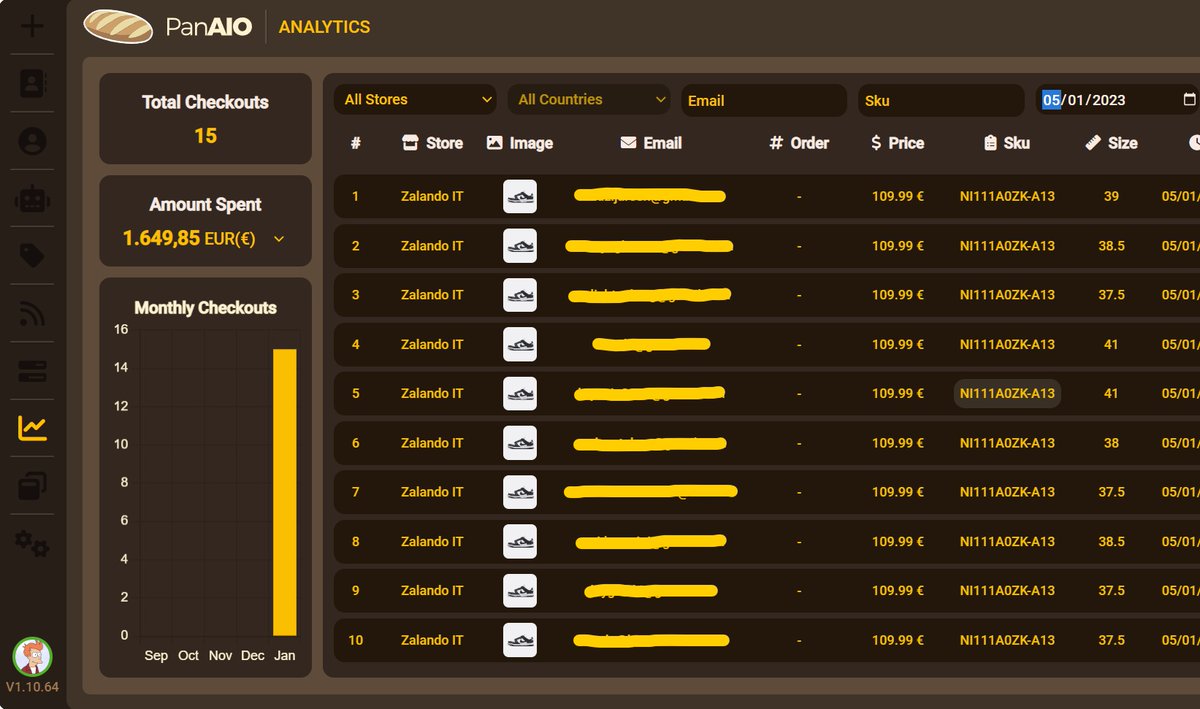Click the 109.99 € price in row 8

(x=898, y=541)
